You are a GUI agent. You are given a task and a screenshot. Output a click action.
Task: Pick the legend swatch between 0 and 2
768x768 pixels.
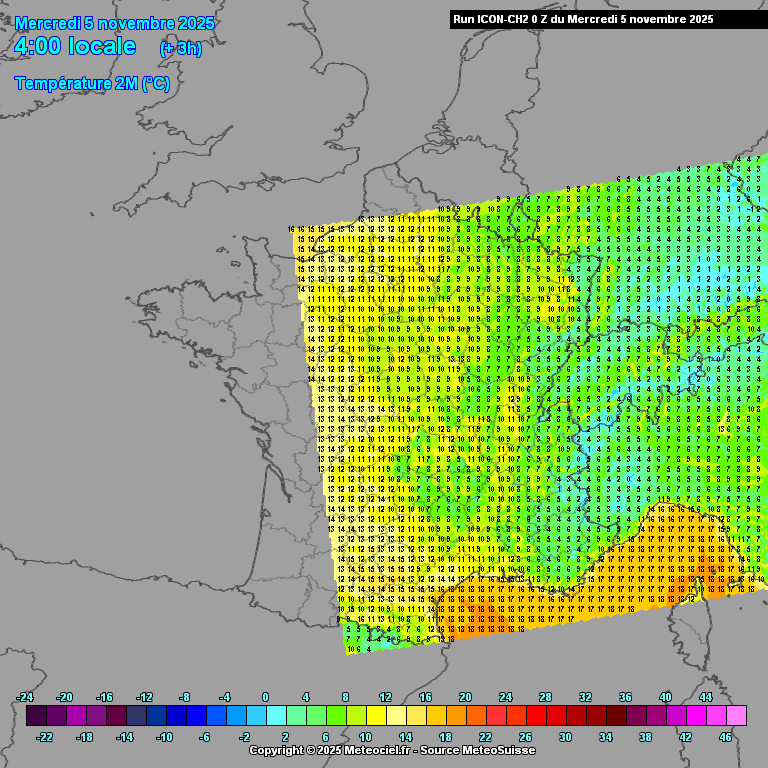[276, 716]
